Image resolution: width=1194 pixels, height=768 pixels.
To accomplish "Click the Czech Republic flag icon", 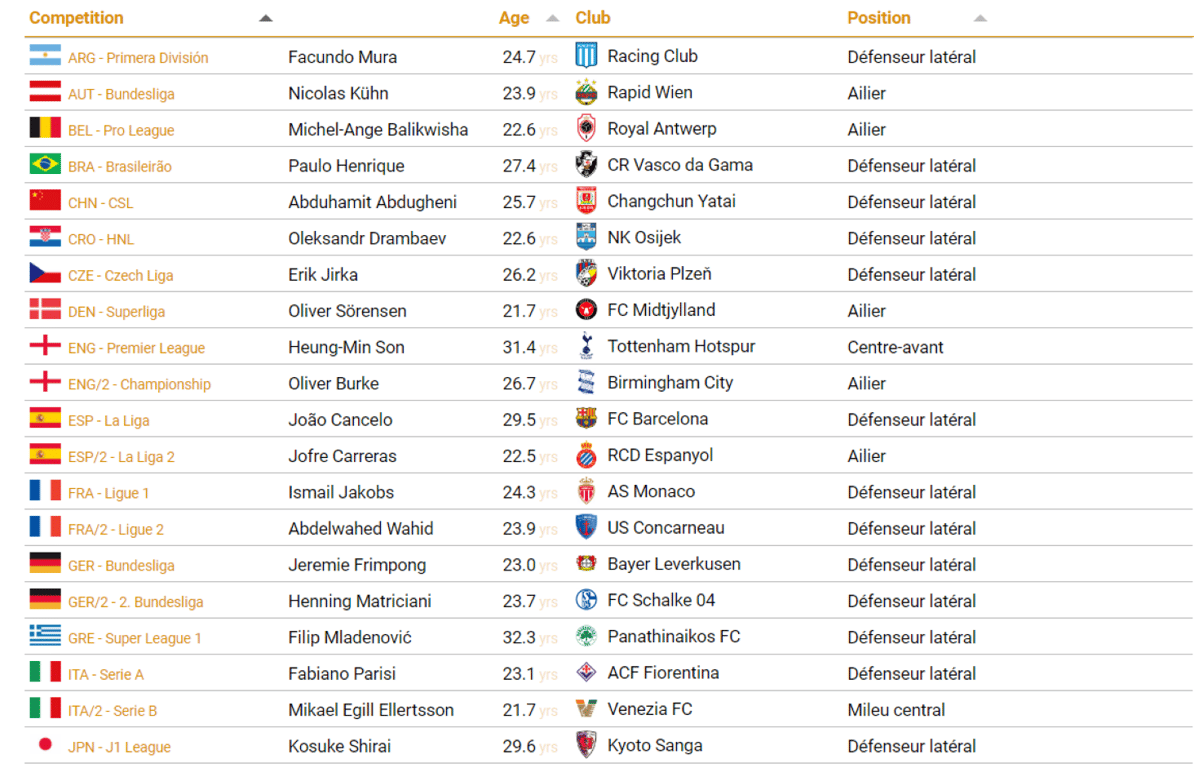I will click(45, 274).
